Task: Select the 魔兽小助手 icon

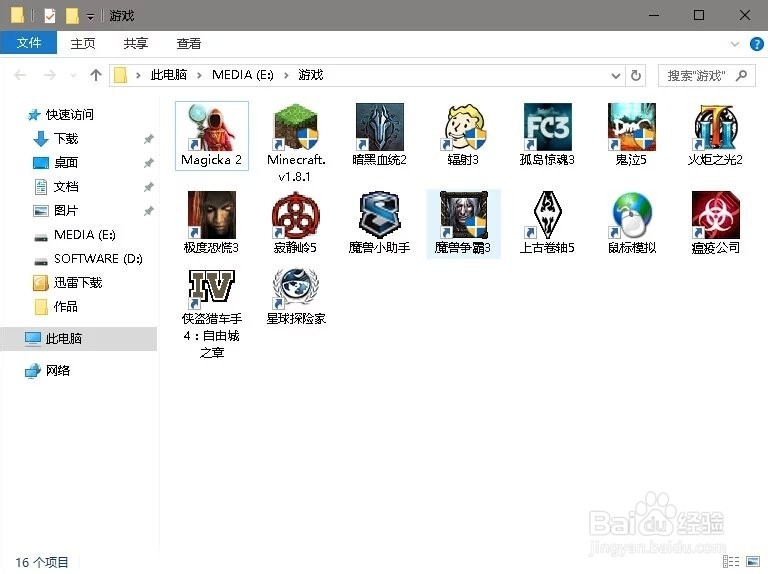Action: point(380,215)
